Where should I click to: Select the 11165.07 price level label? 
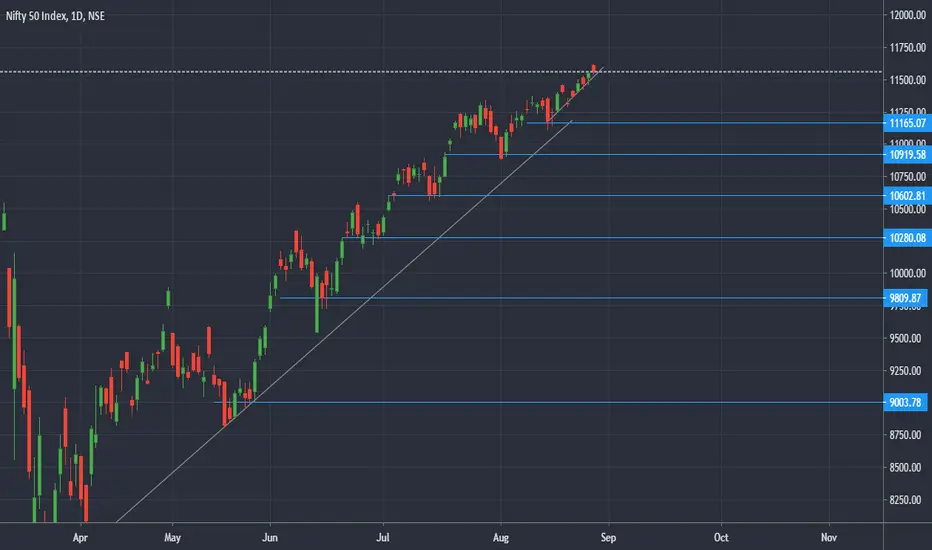click(x=907, y=123)
